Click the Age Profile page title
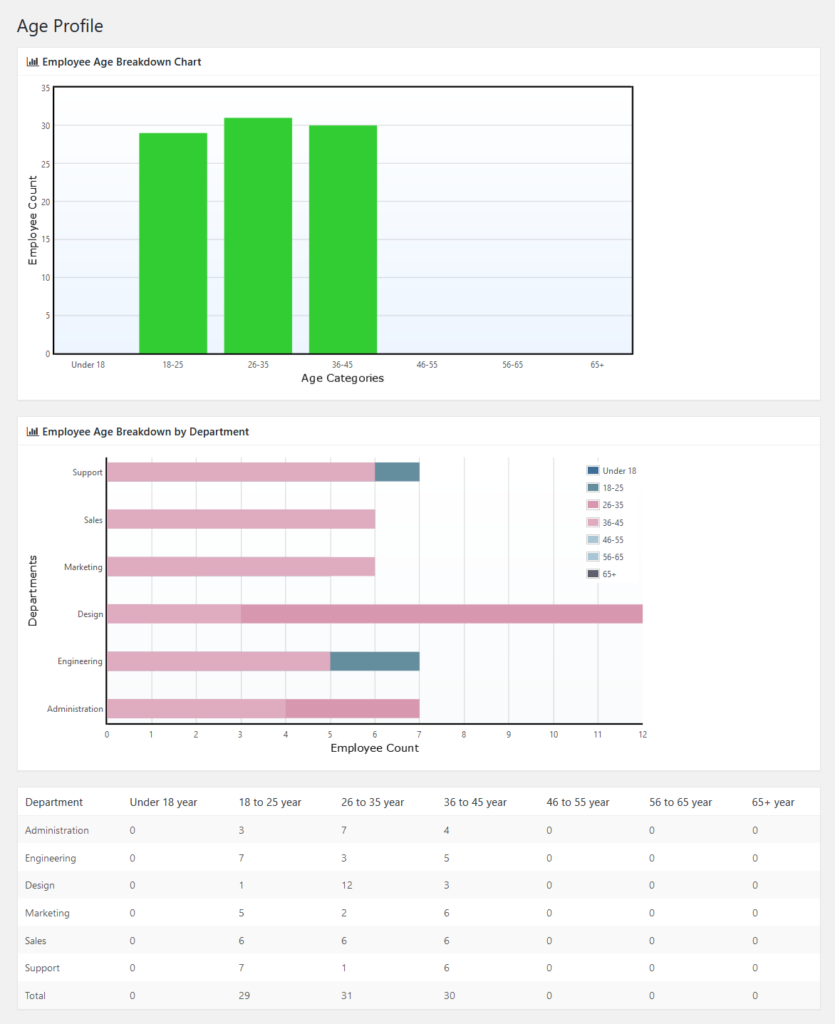 [58, 26]
